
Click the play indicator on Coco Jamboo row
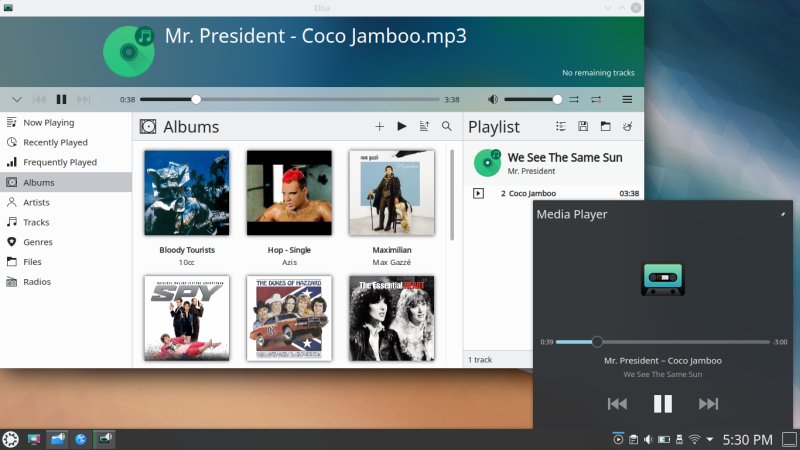click(478, 193)
